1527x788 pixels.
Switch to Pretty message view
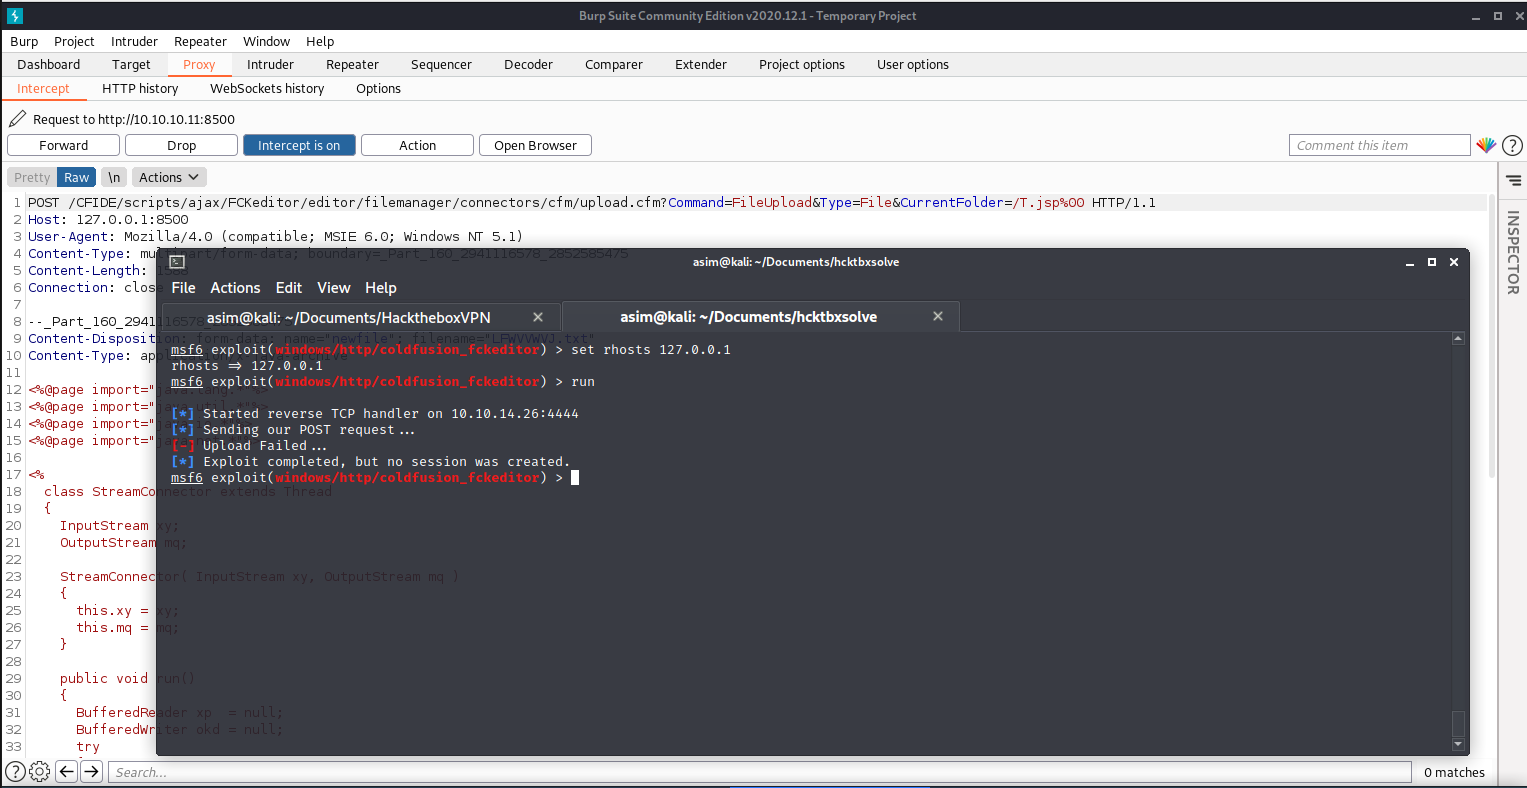pos(32,177)
